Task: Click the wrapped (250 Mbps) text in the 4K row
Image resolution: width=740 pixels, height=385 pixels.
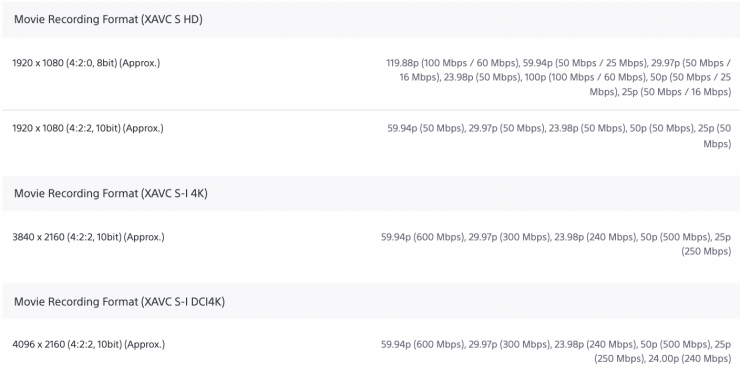Action: tap(706, 251)
